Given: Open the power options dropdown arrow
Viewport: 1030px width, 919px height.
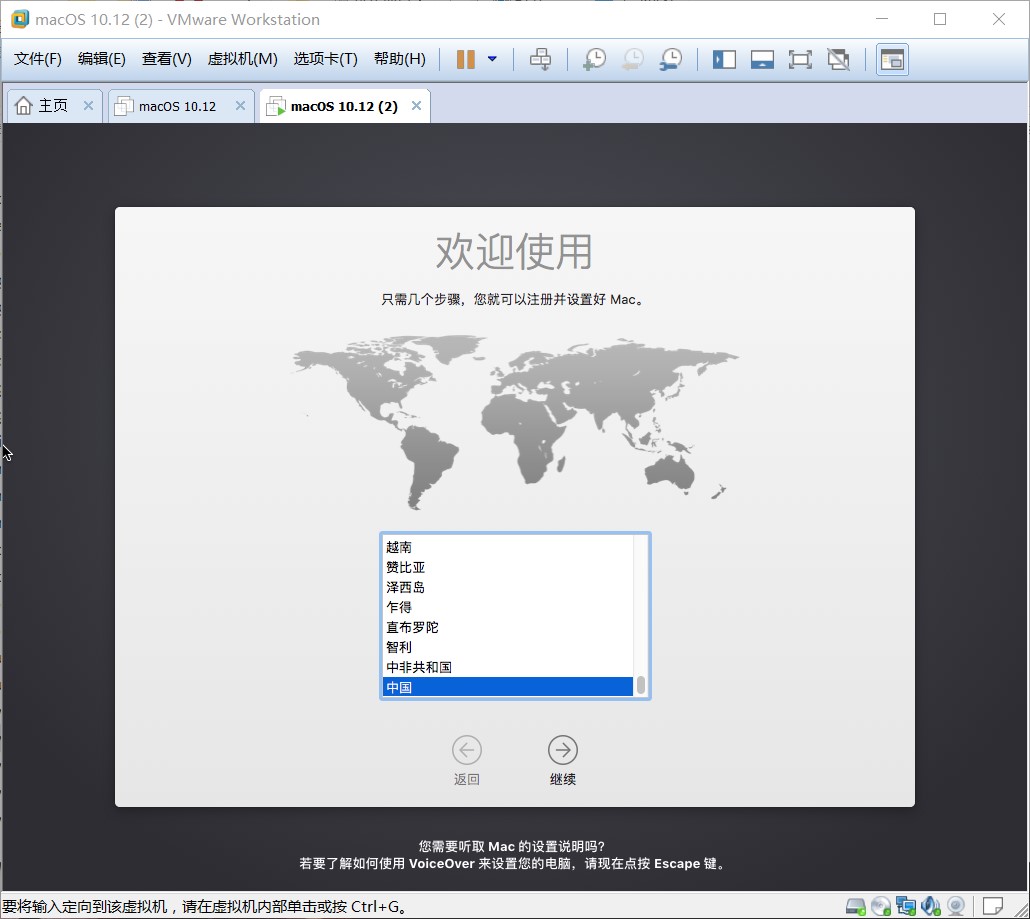Looking at the screenshot, I should 492,59.
